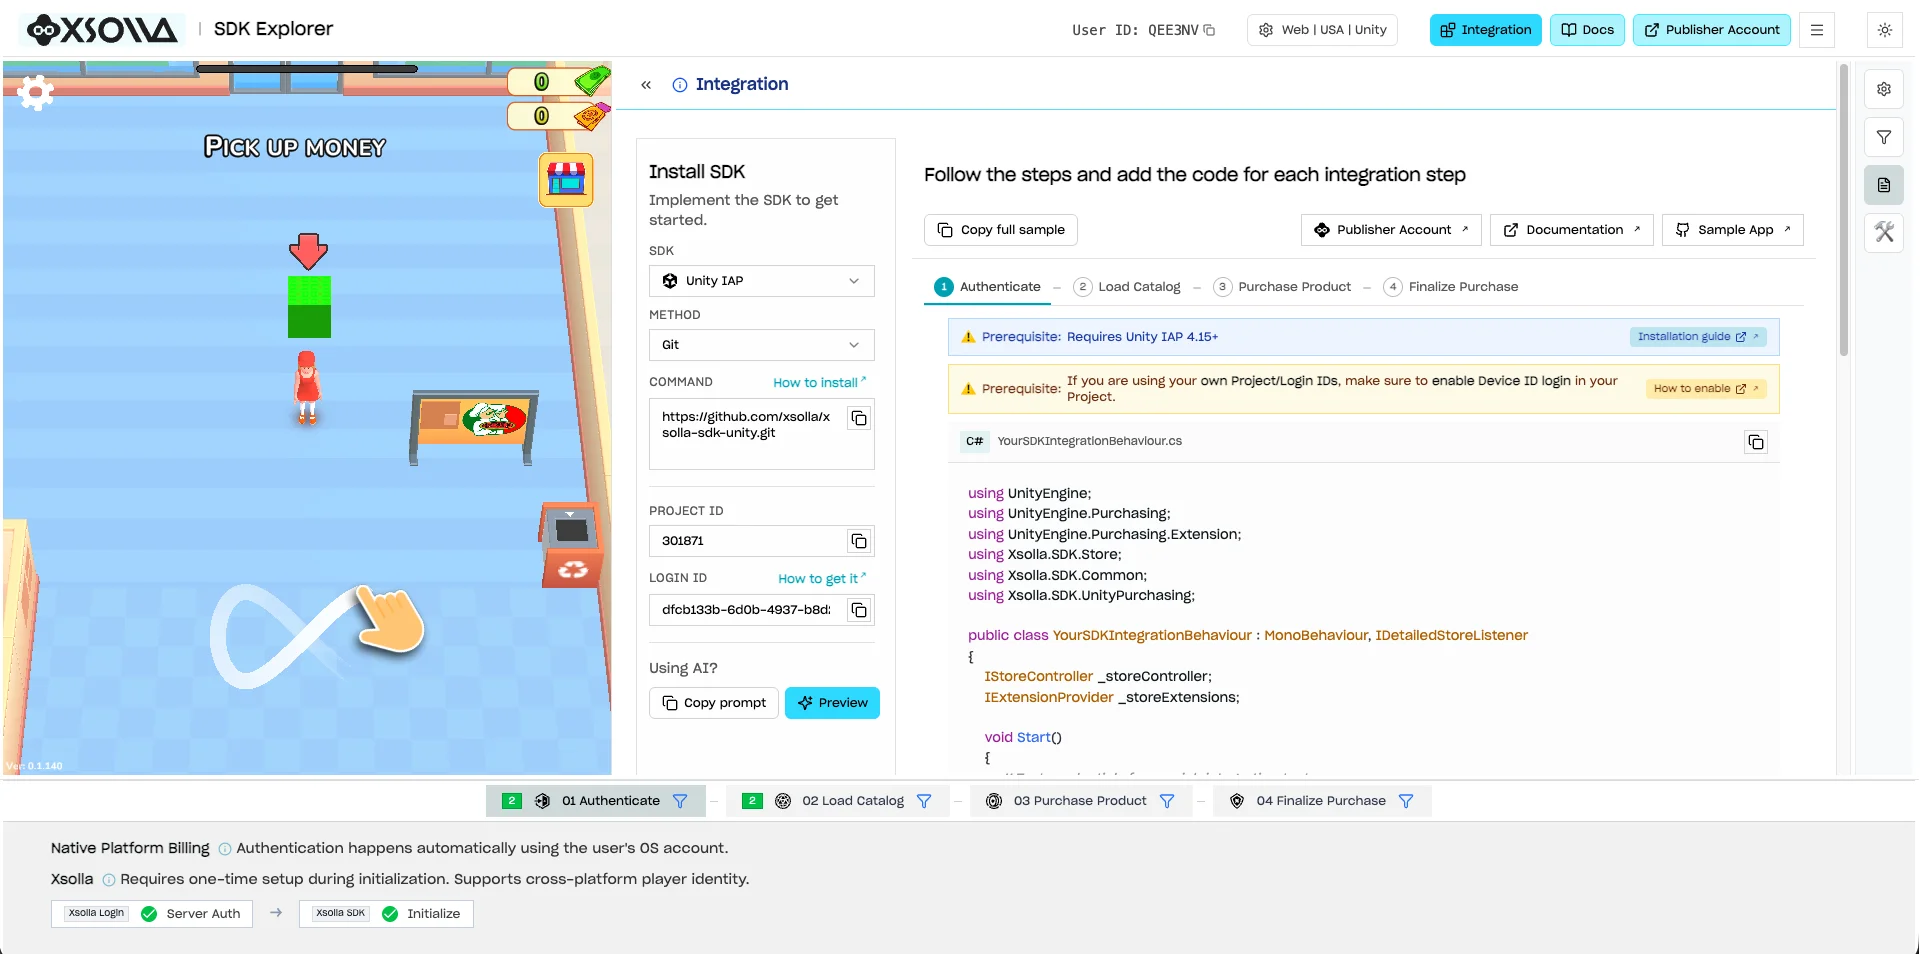Copy the Project ID 301871

click(x=859, y=541)
